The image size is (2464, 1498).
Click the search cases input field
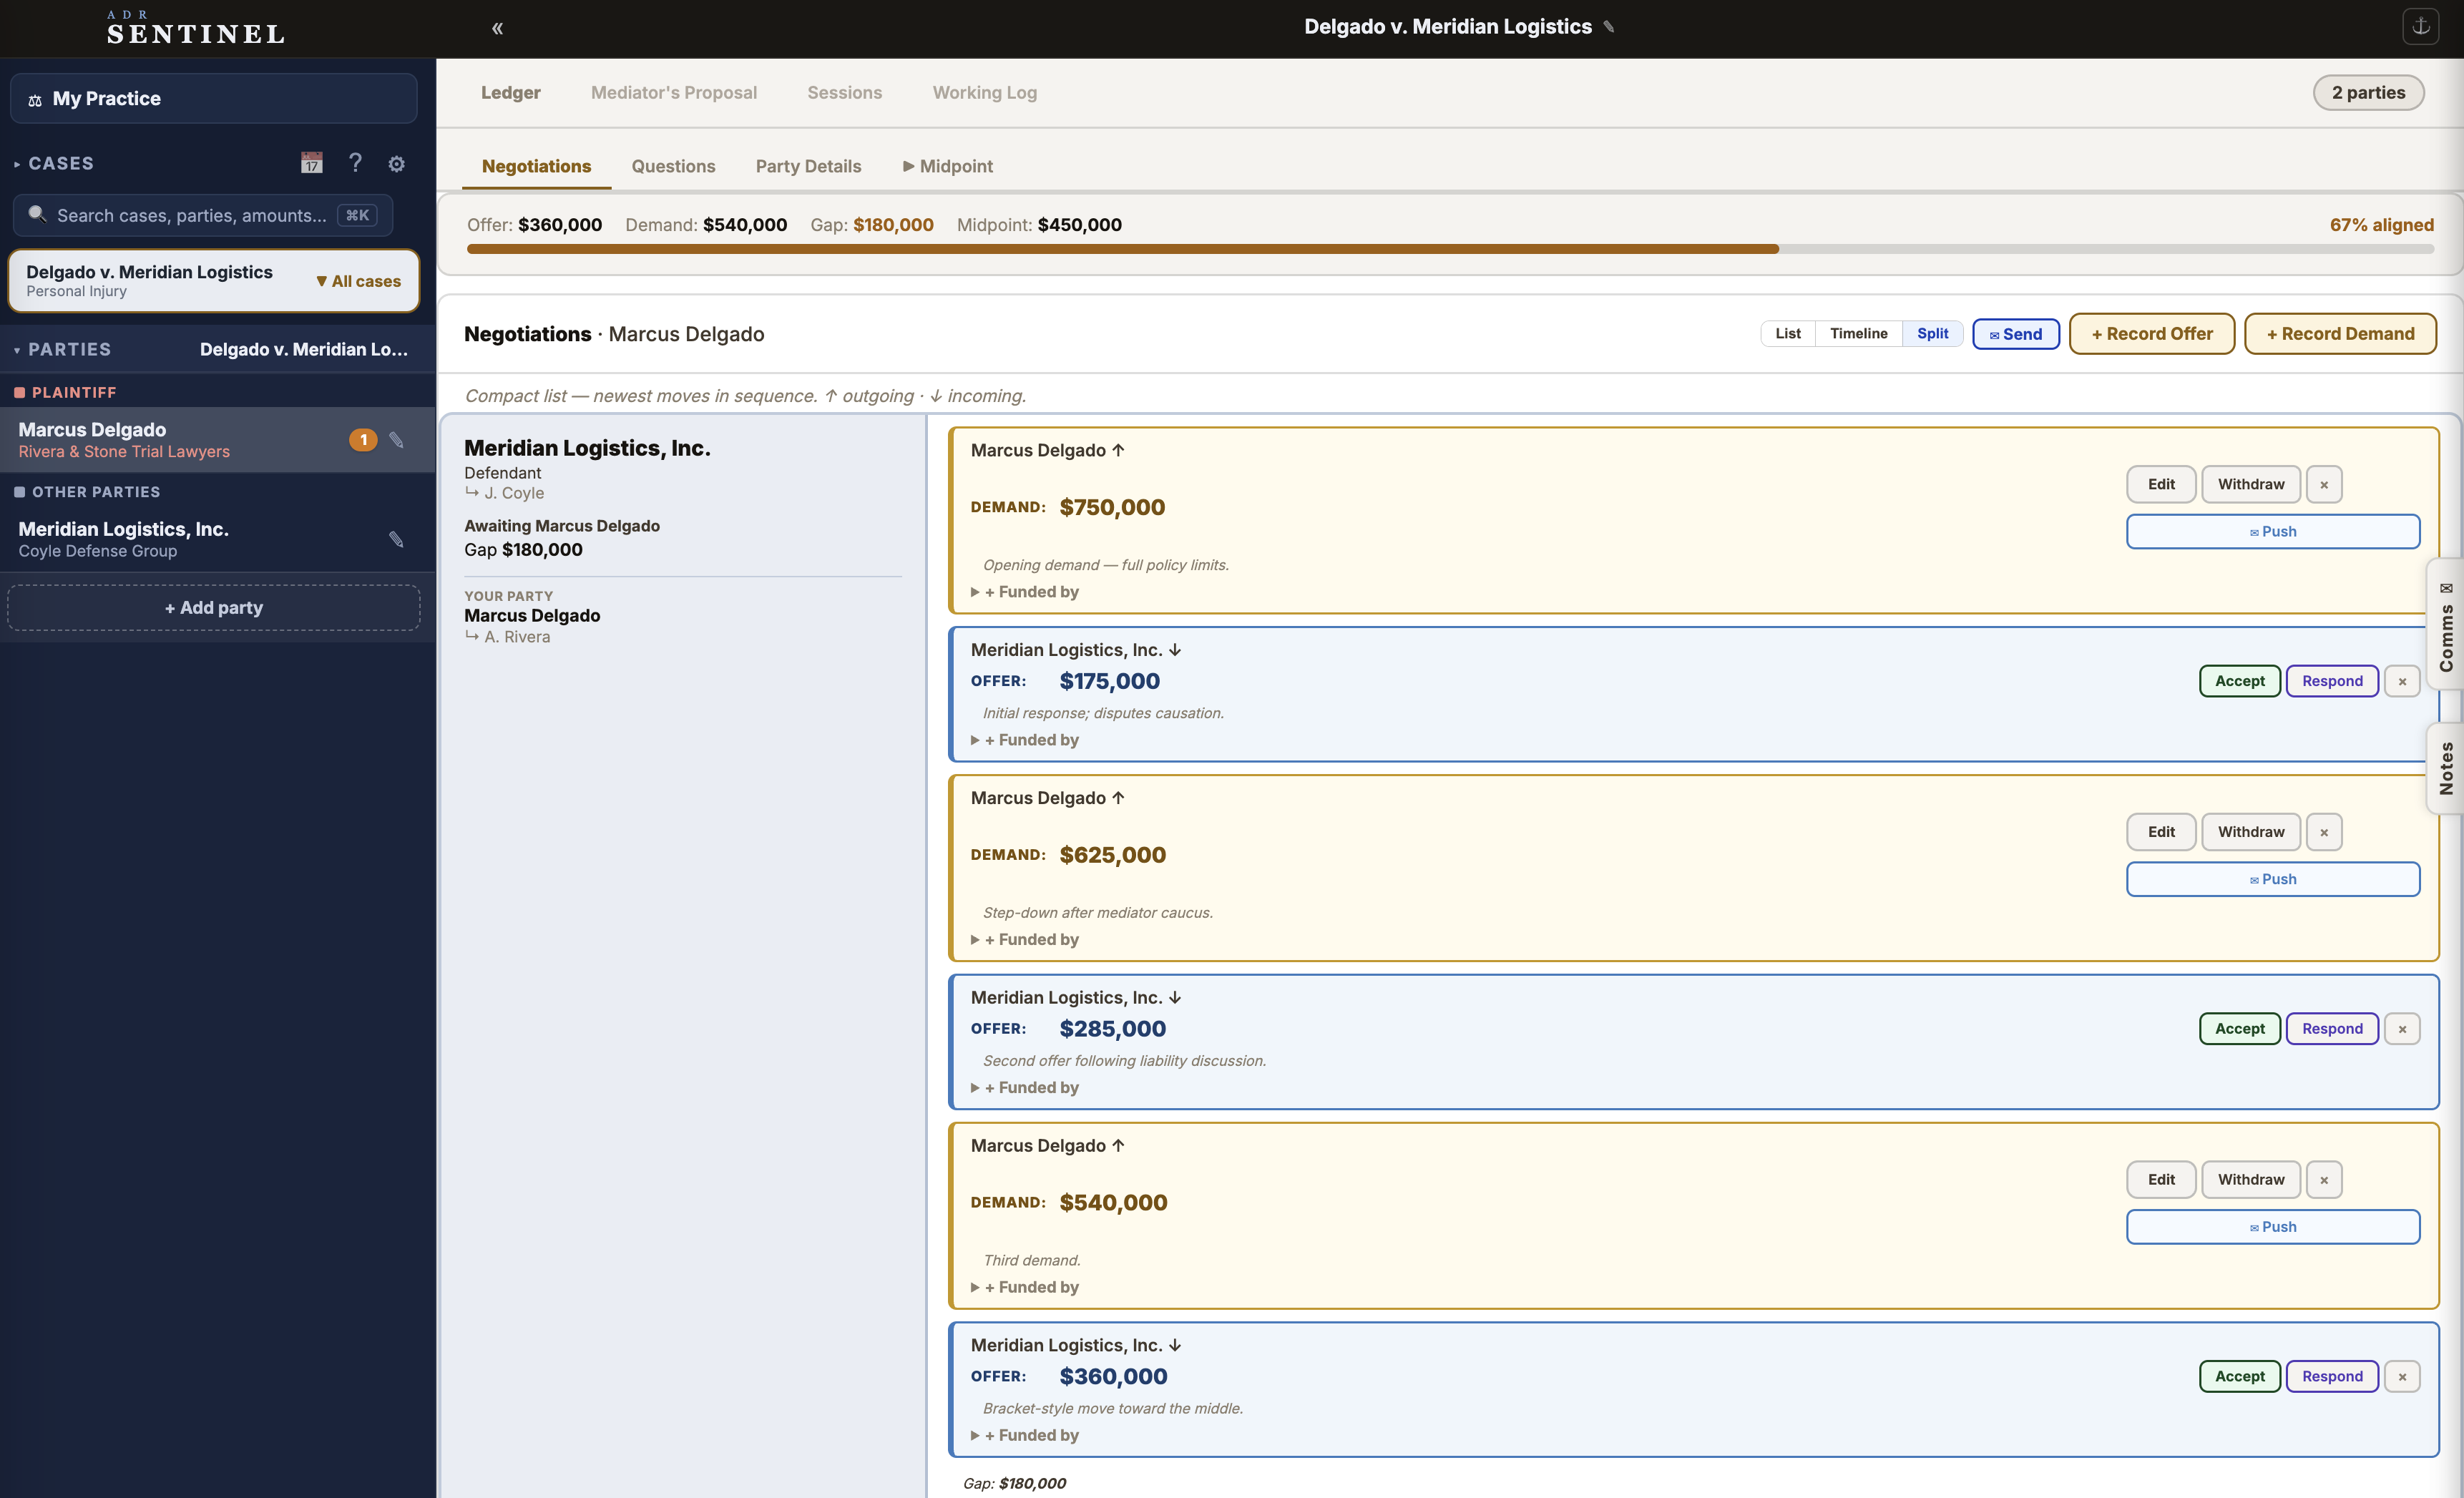click(203, 215)
